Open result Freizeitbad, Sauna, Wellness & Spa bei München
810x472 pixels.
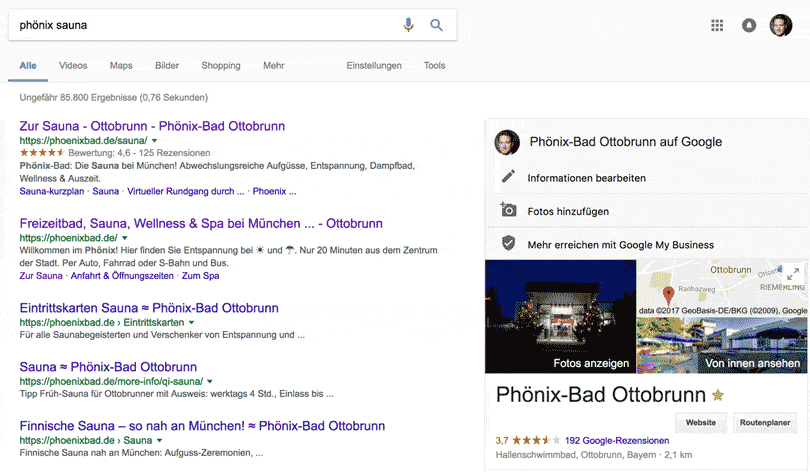(201, 224)
